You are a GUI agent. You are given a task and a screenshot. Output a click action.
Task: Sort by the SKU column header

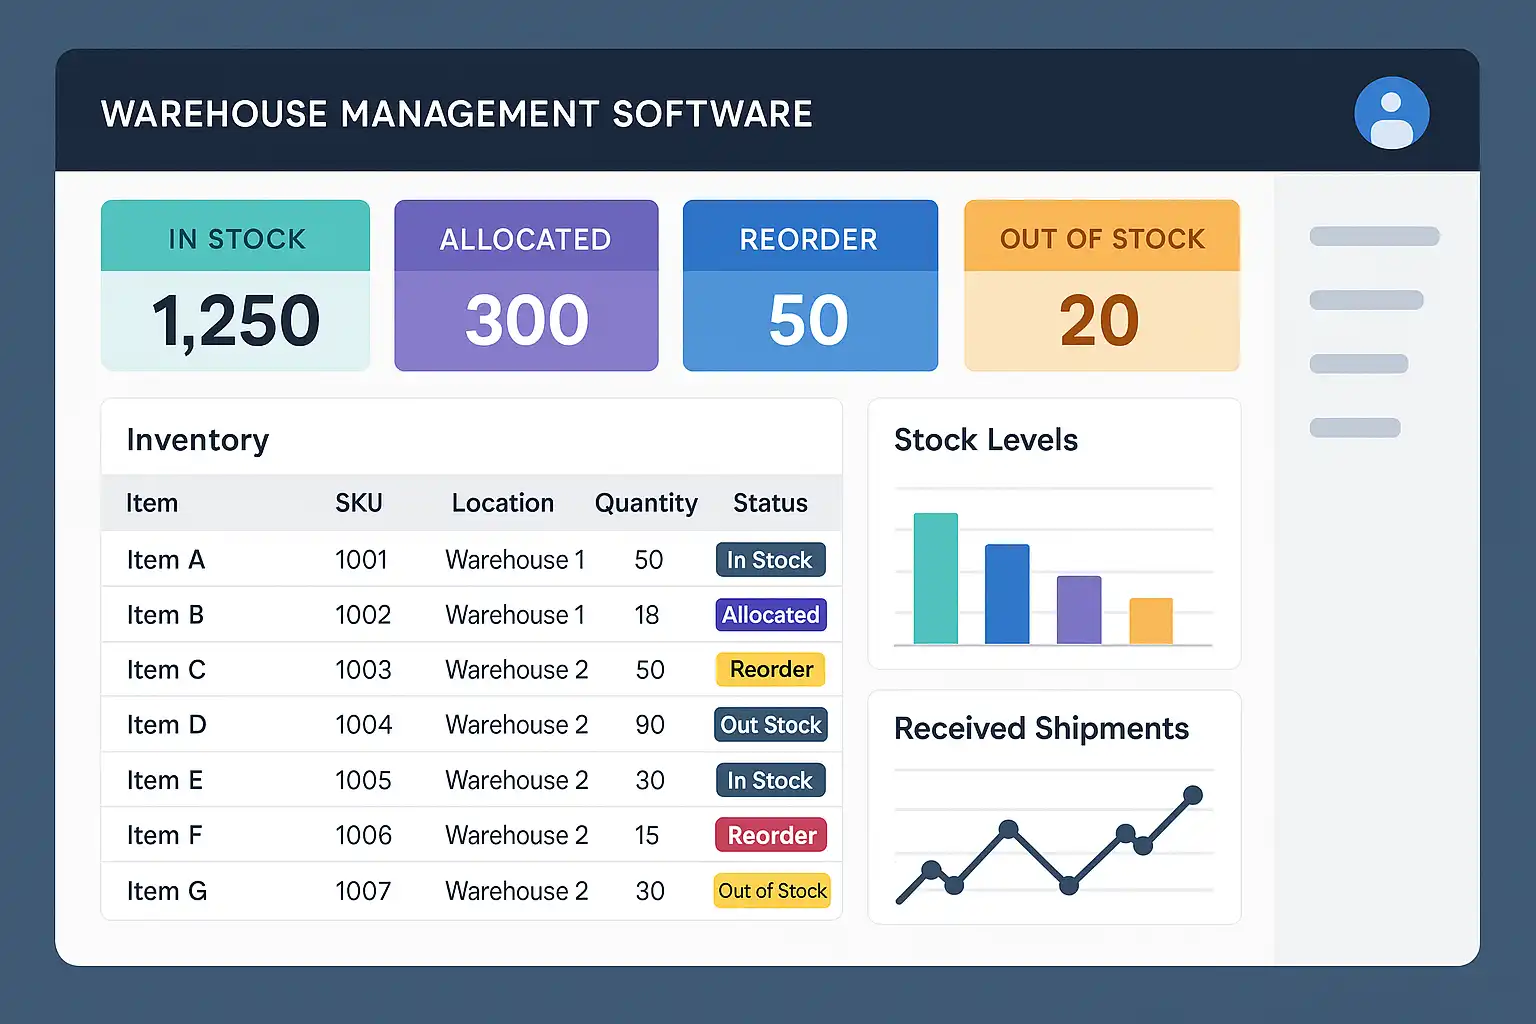[359, 503]
